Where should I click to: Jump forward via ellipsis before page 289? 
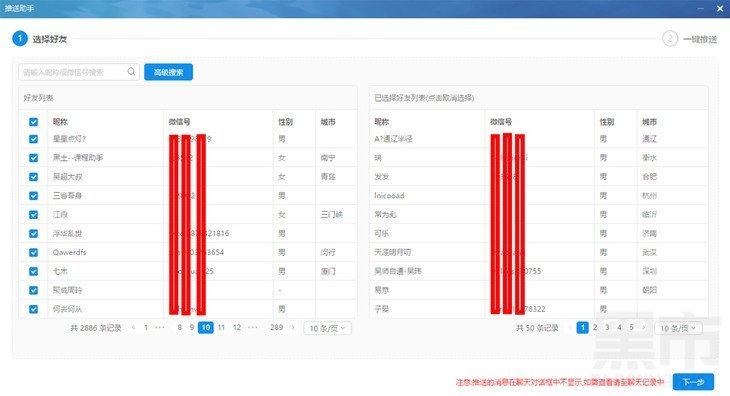click(253, 328)
